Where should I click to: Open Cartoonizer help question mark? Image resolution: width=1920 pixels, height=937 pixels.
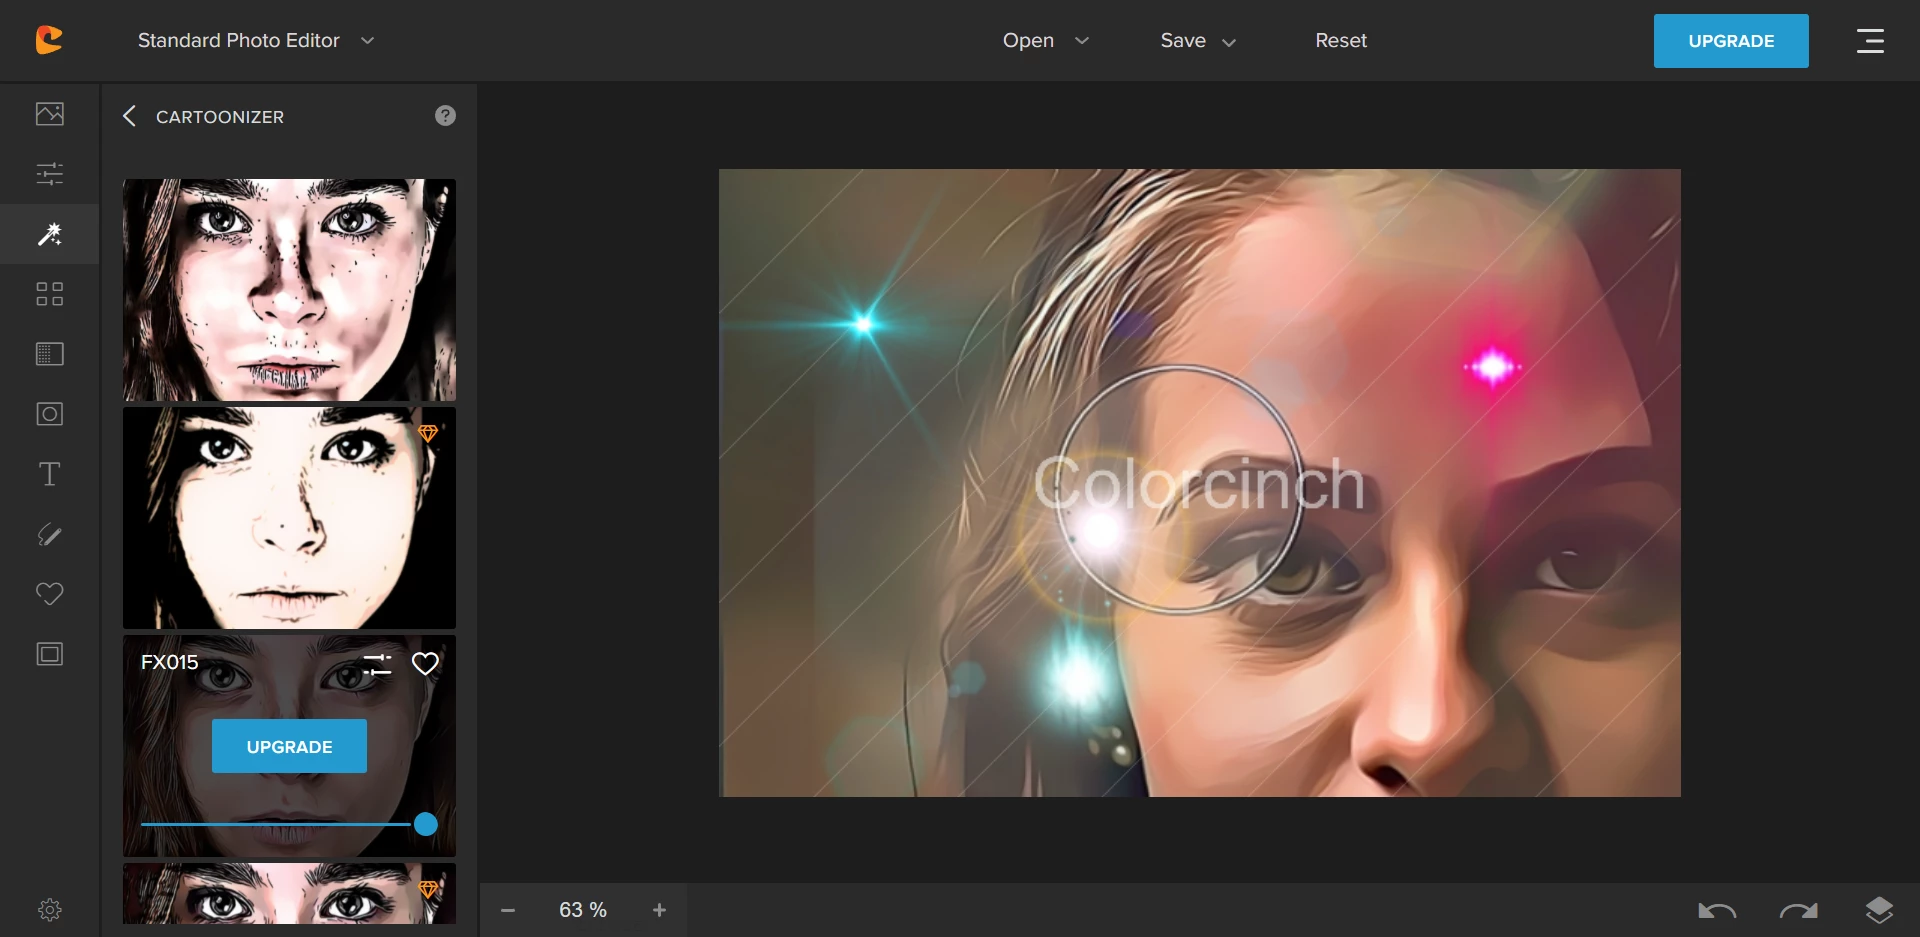[445, 116]
